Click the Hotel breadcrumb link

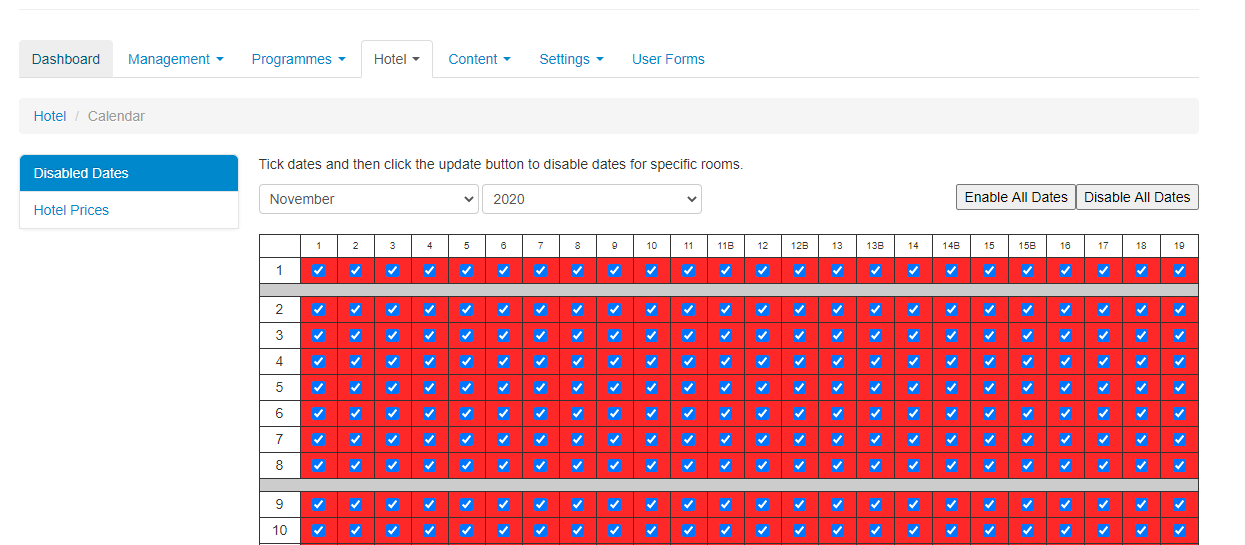50,116
